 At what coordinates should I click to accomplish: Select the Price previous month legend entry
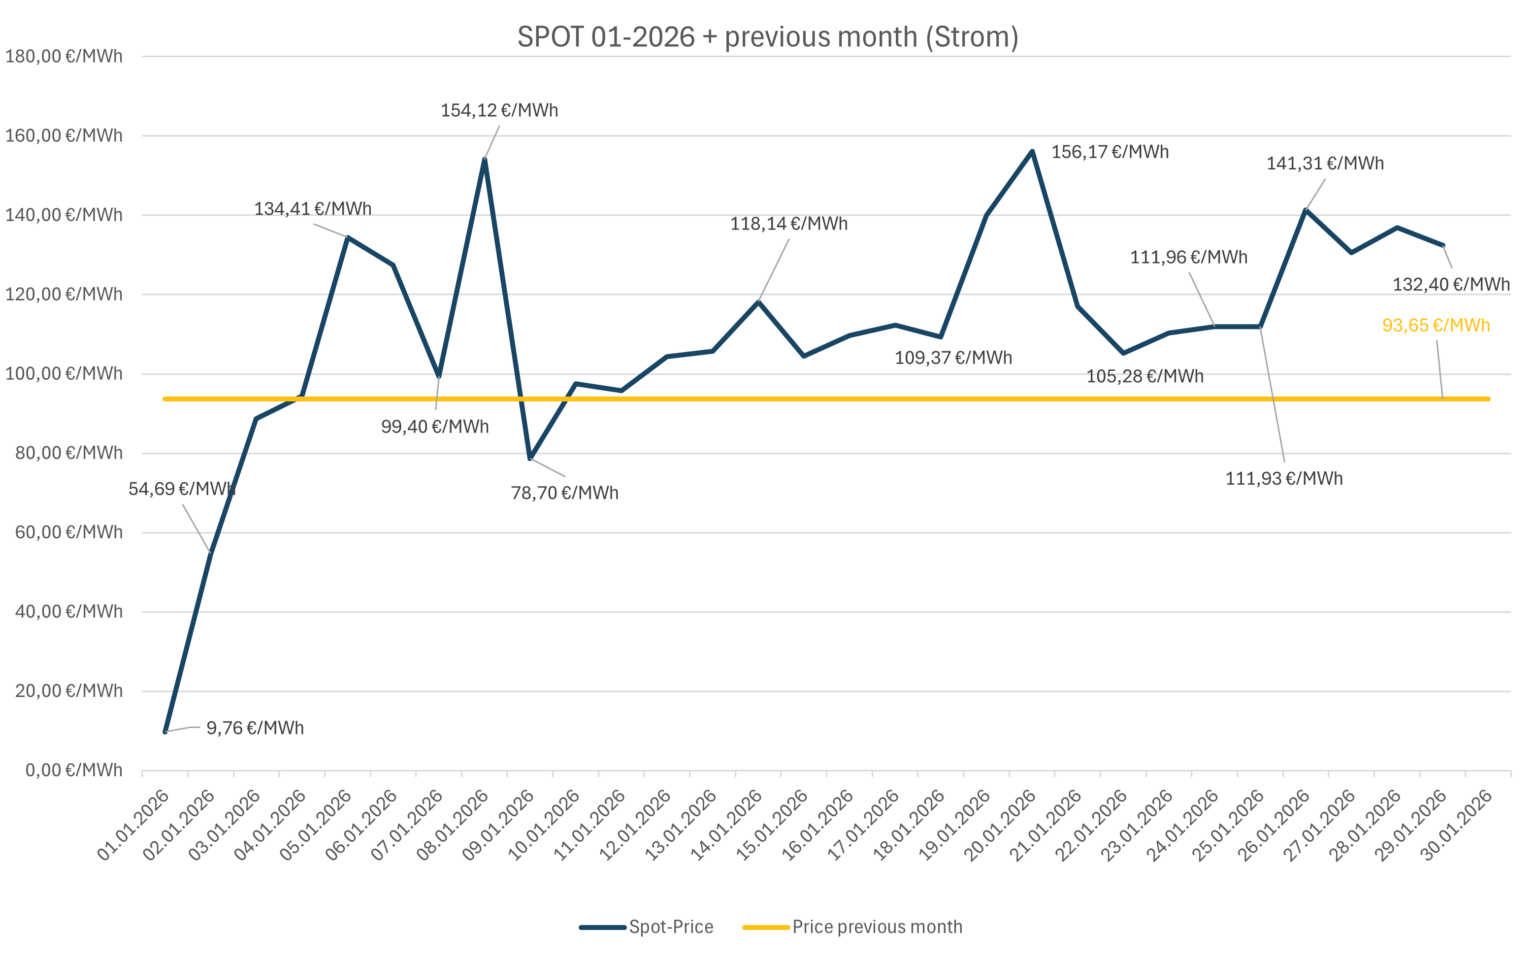point(877,927)
